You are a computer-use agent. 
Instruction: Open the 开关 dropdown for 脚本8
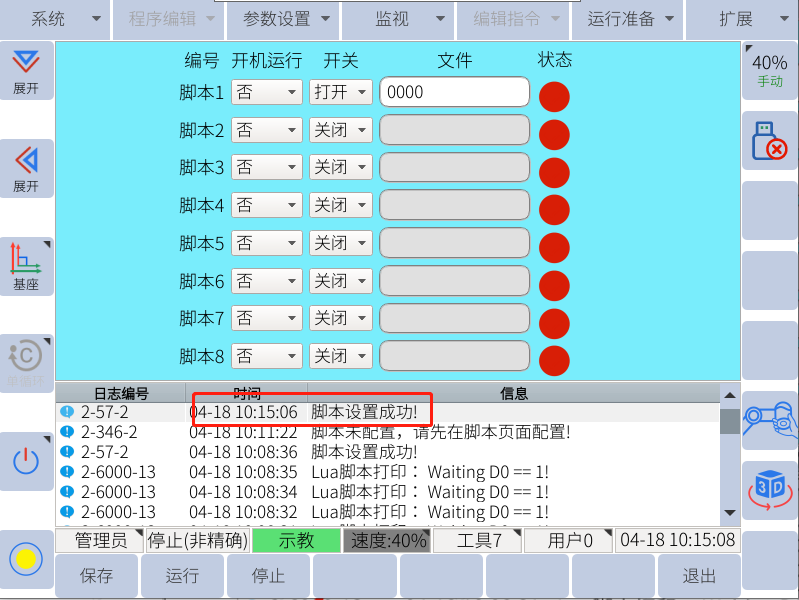[340, 356]
